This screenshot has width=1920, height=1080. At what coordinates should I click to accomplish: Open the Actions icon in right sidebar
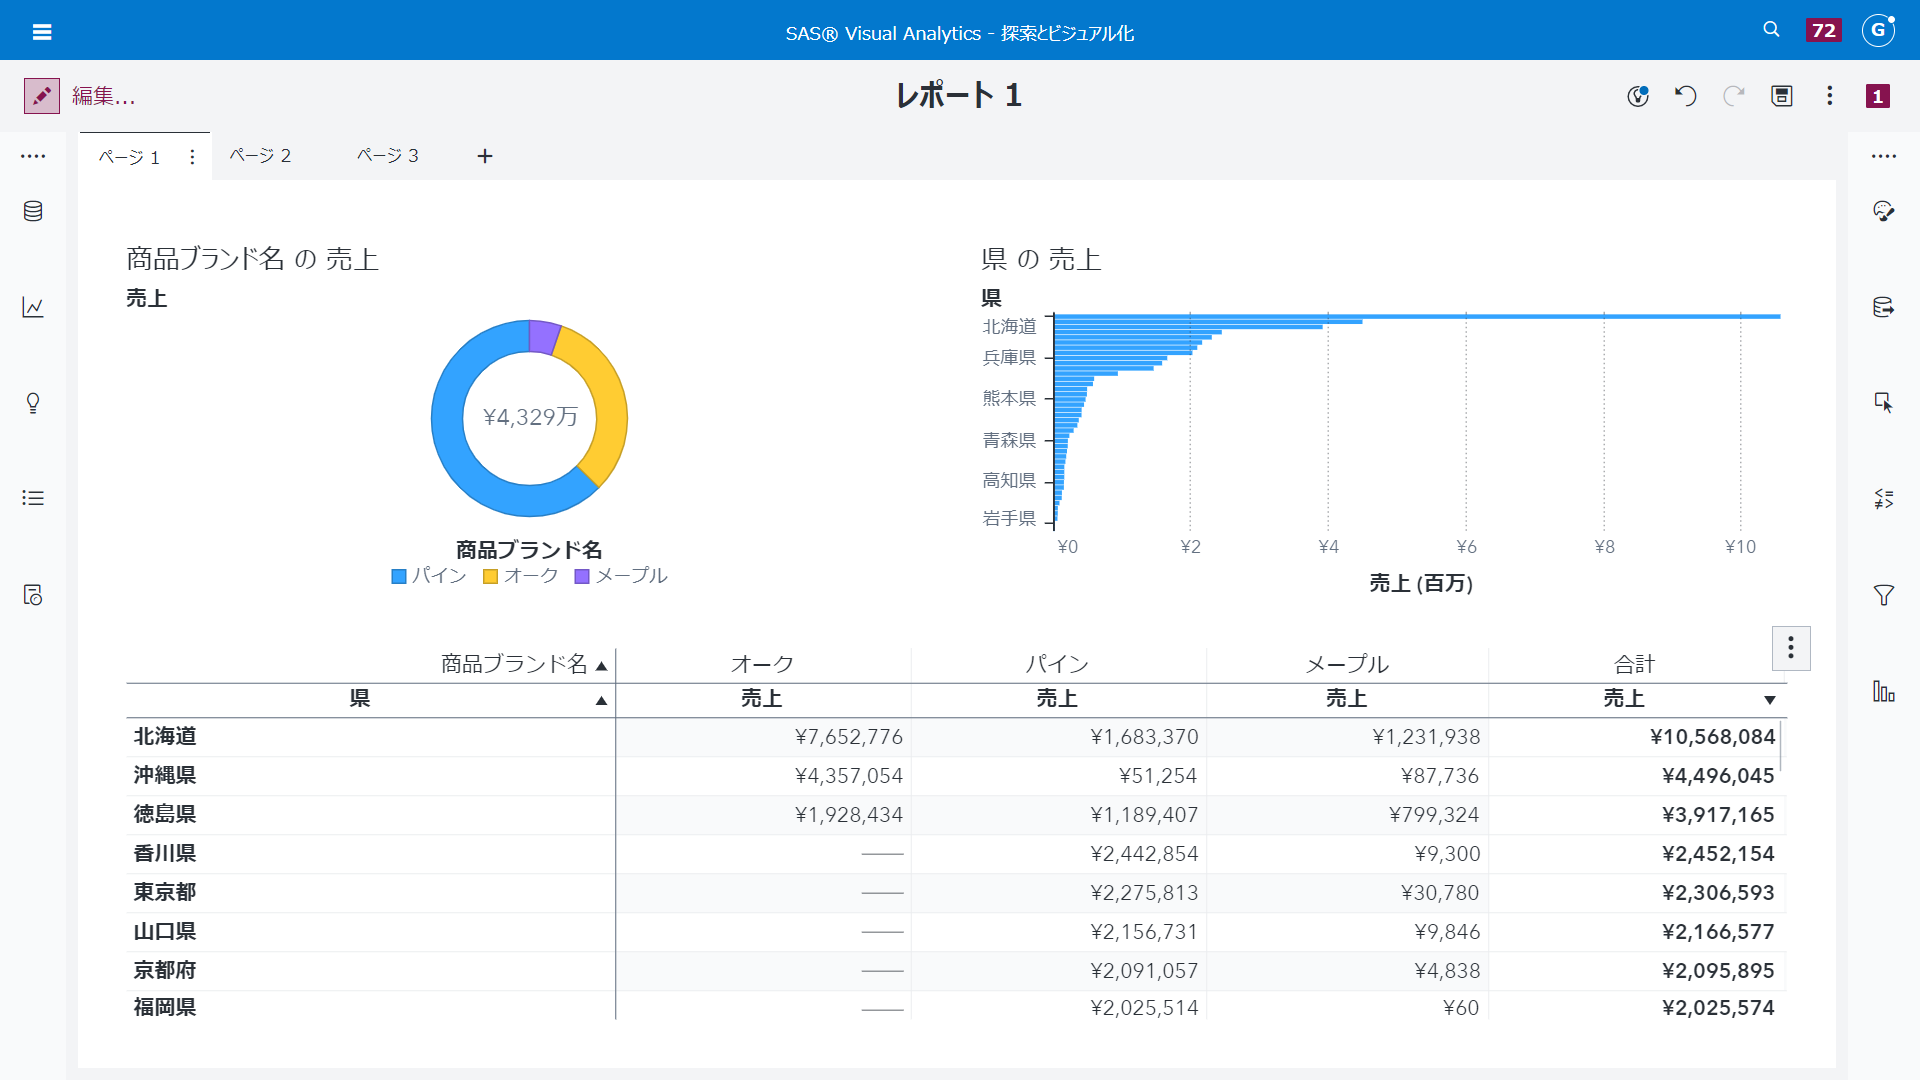(x=1884, y=403)
